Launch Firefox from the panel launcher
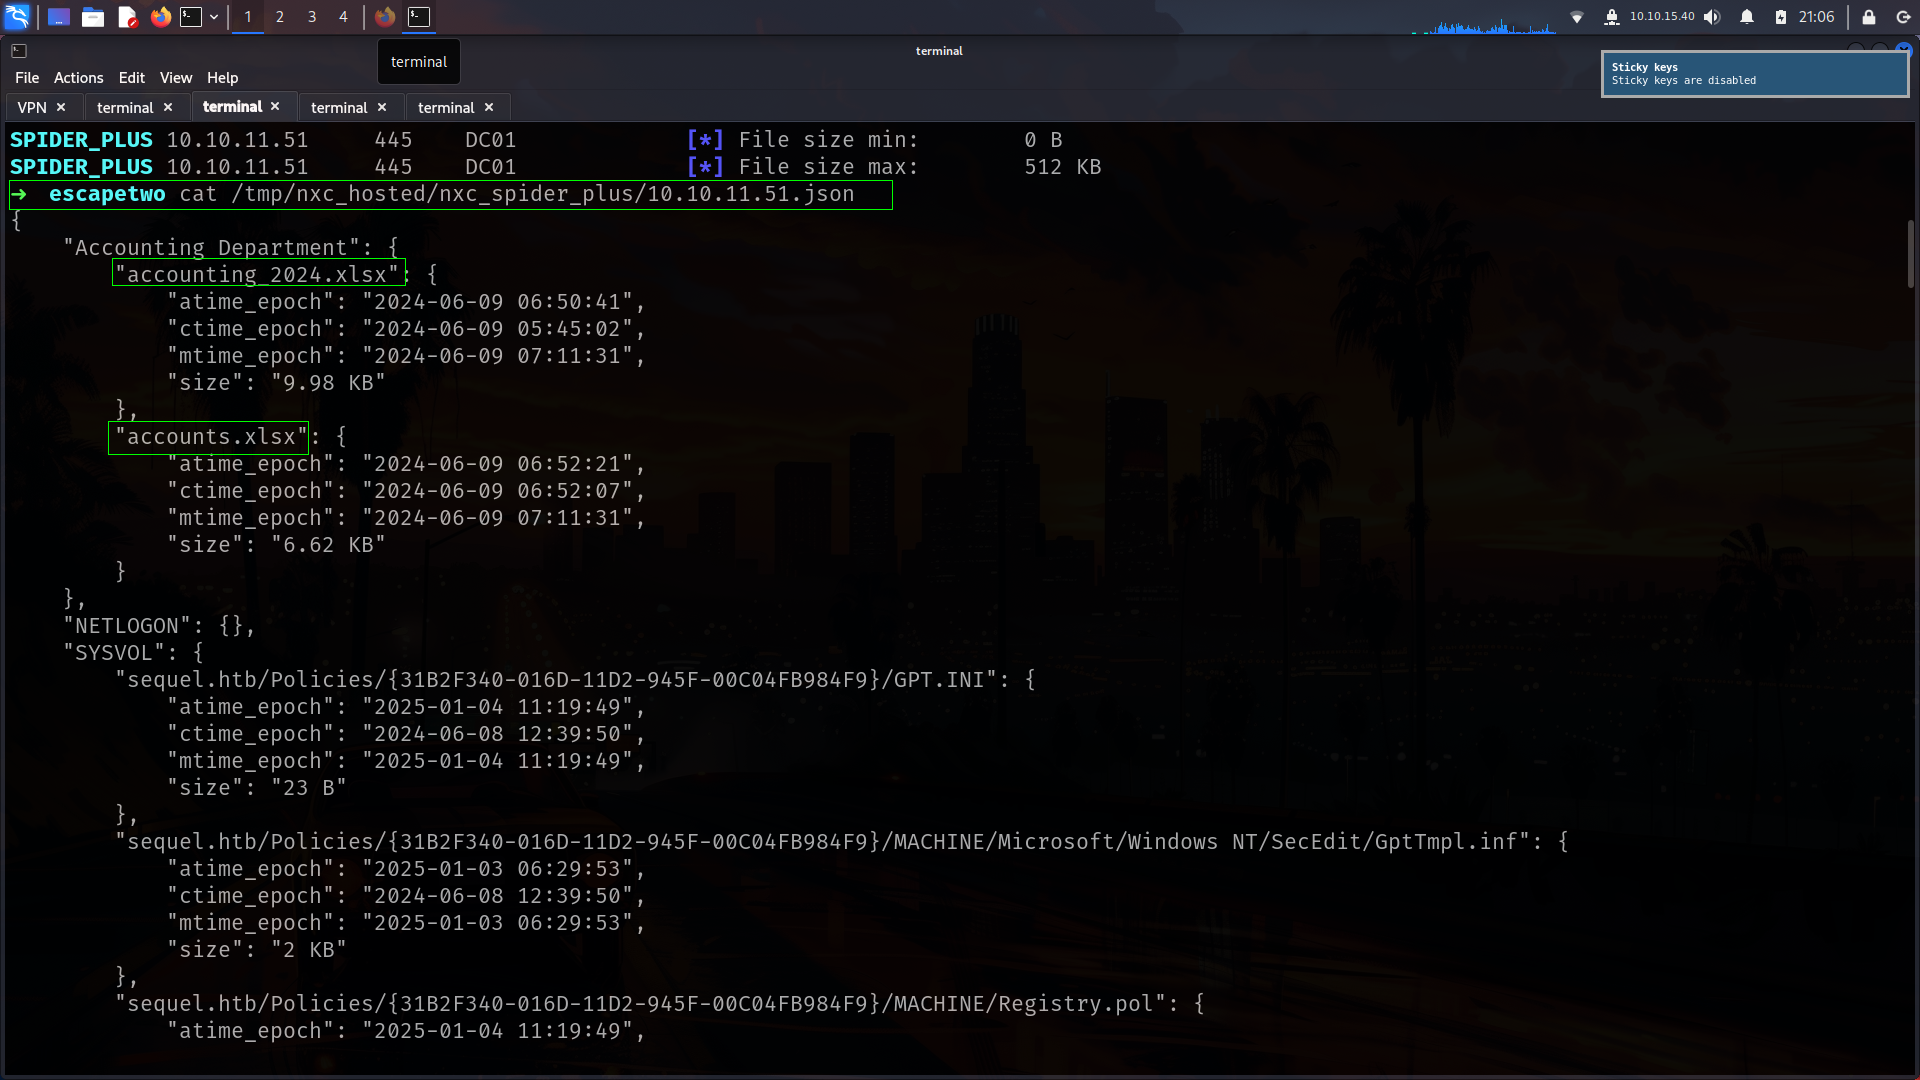Screen dimensions: 1920x1080 coord(160,17)
